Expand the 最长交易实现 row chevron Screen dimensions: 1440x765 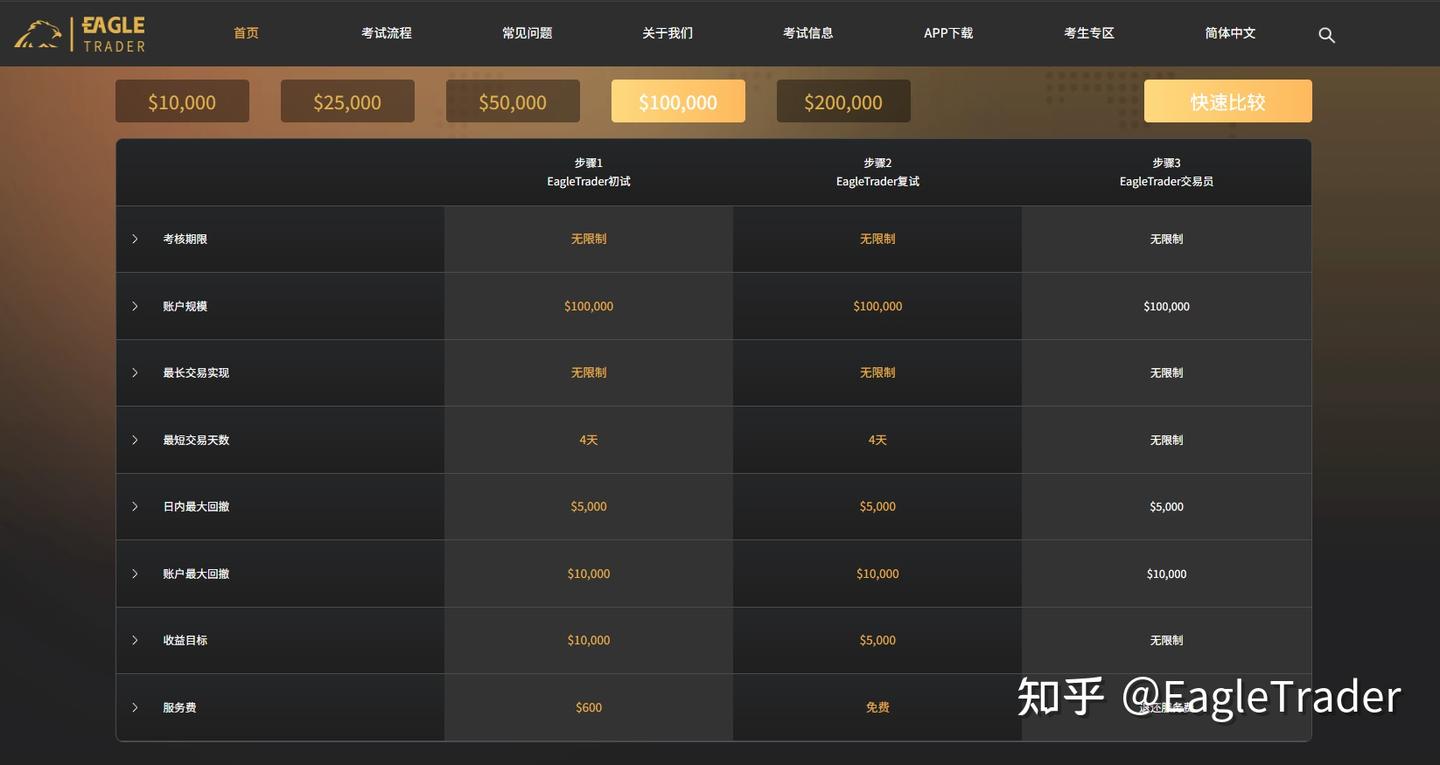[x=135, y=373]
